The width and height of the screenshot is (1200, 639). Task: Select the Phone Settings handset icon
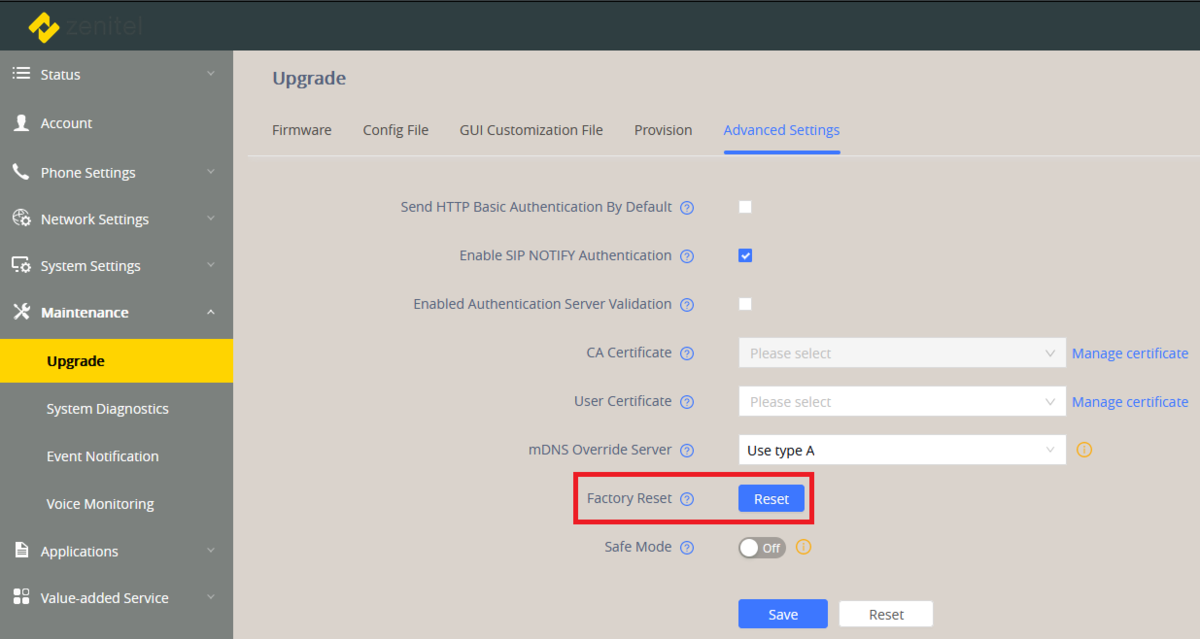point(21,172)
